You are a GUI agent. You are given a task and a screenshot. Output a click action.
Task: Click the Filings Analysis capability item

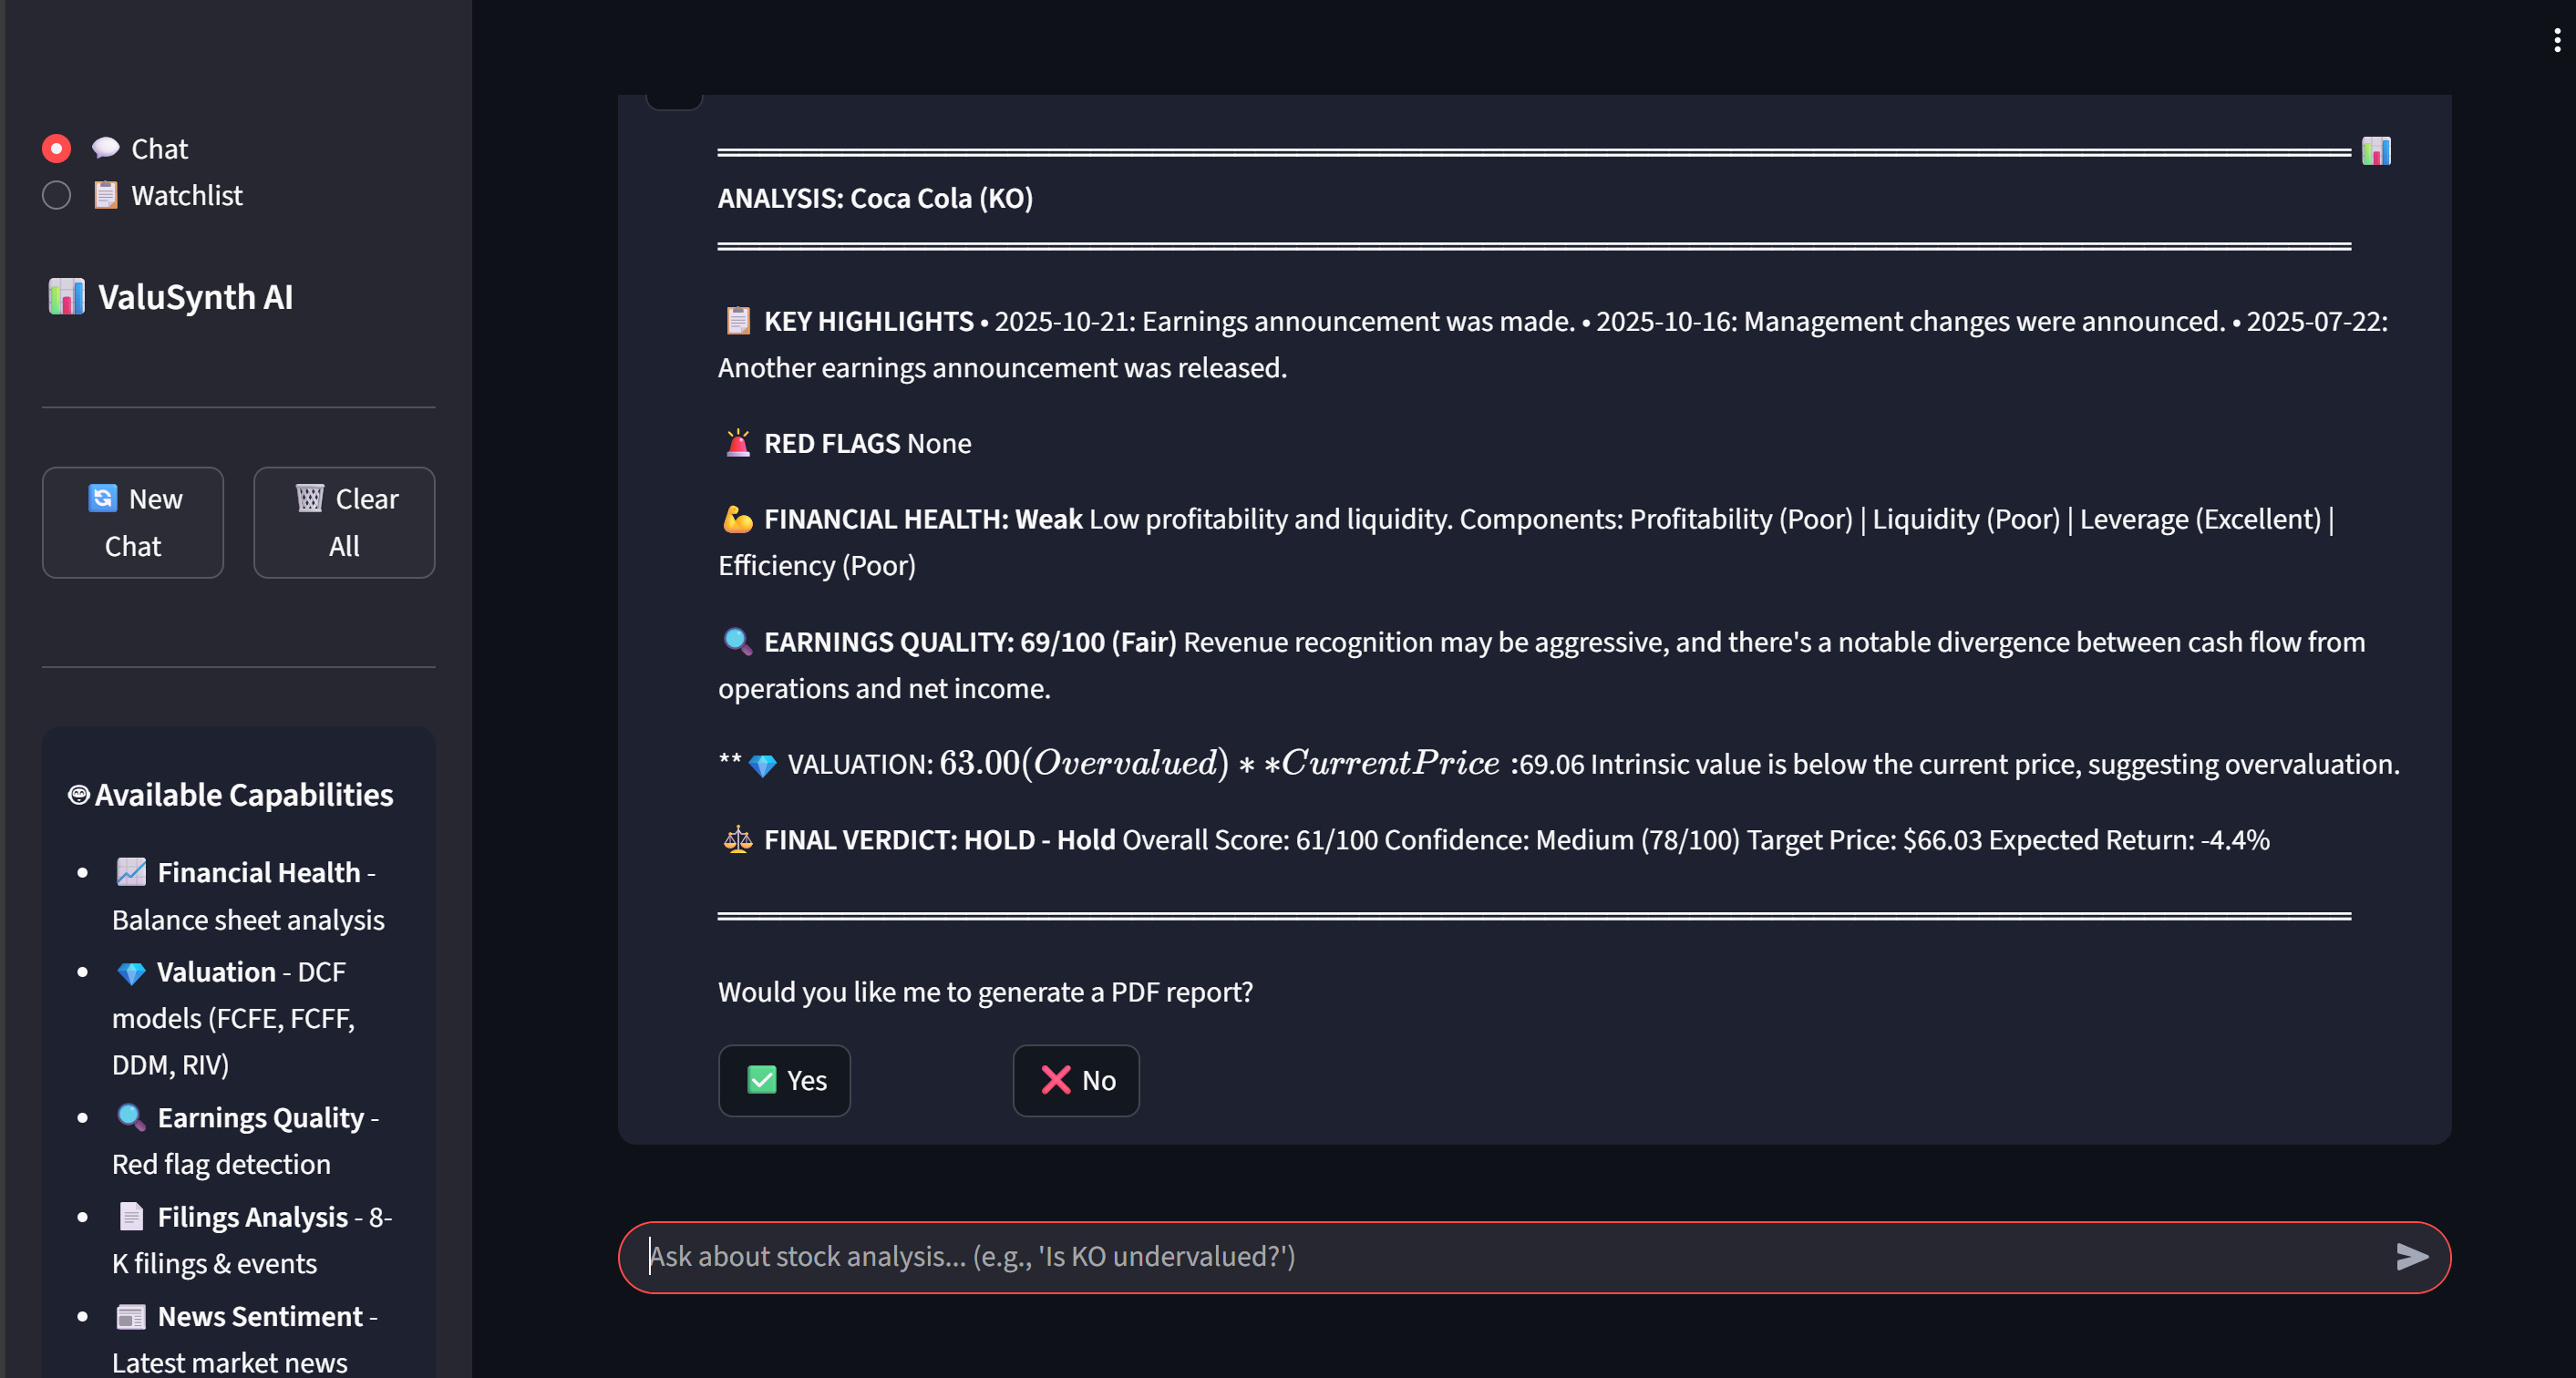point(252,1217)
